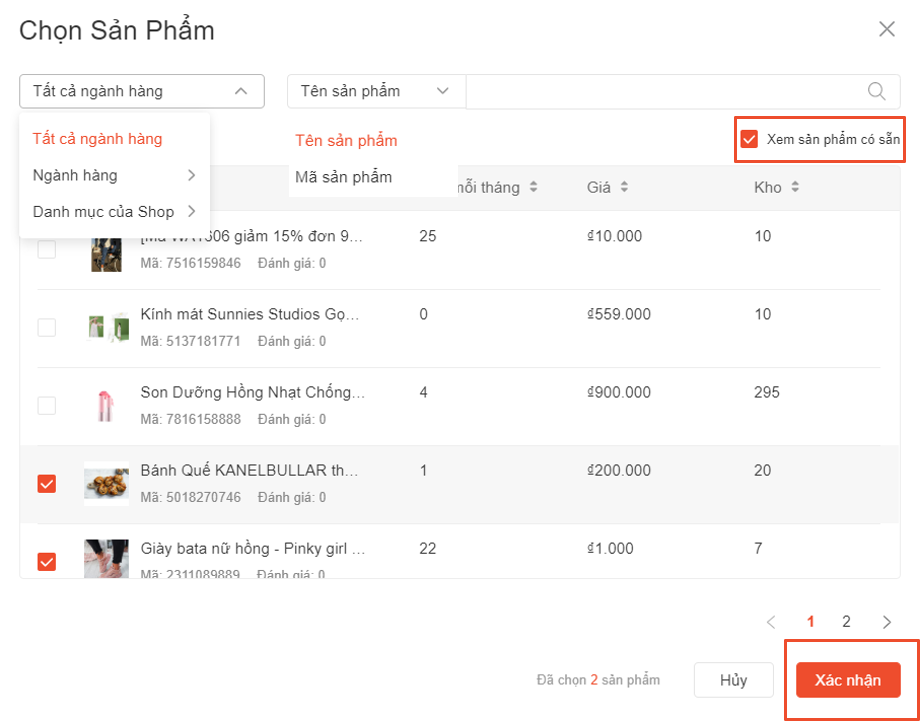Uncheck the Giày bata nữ hồng checkbox

point(47,562)
